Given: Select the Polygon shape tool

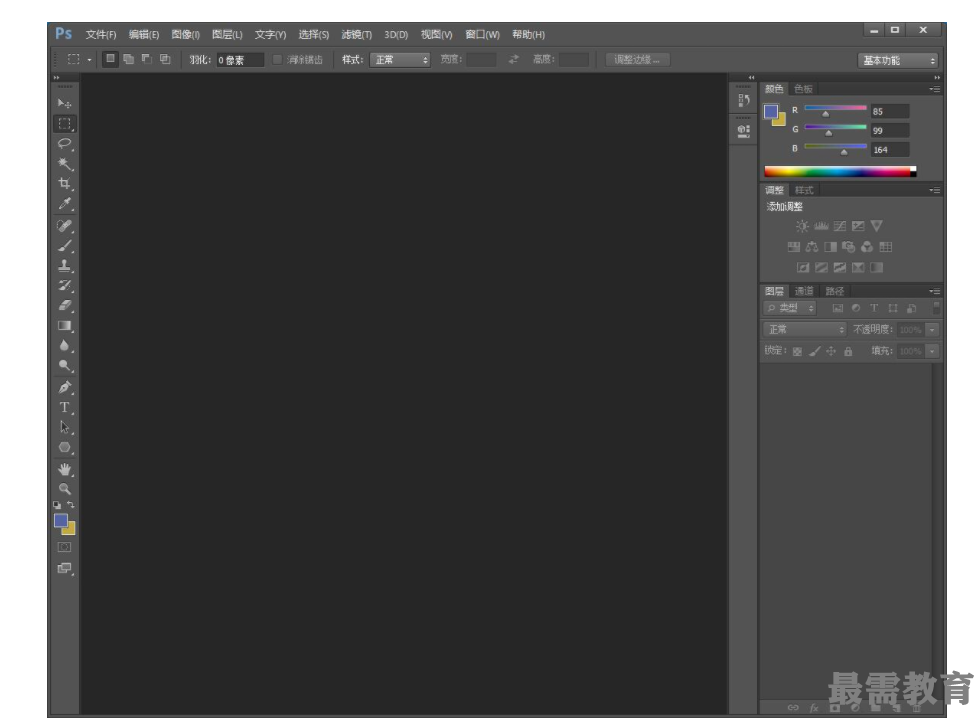Looking at the screenshot, I should [64, 447].
